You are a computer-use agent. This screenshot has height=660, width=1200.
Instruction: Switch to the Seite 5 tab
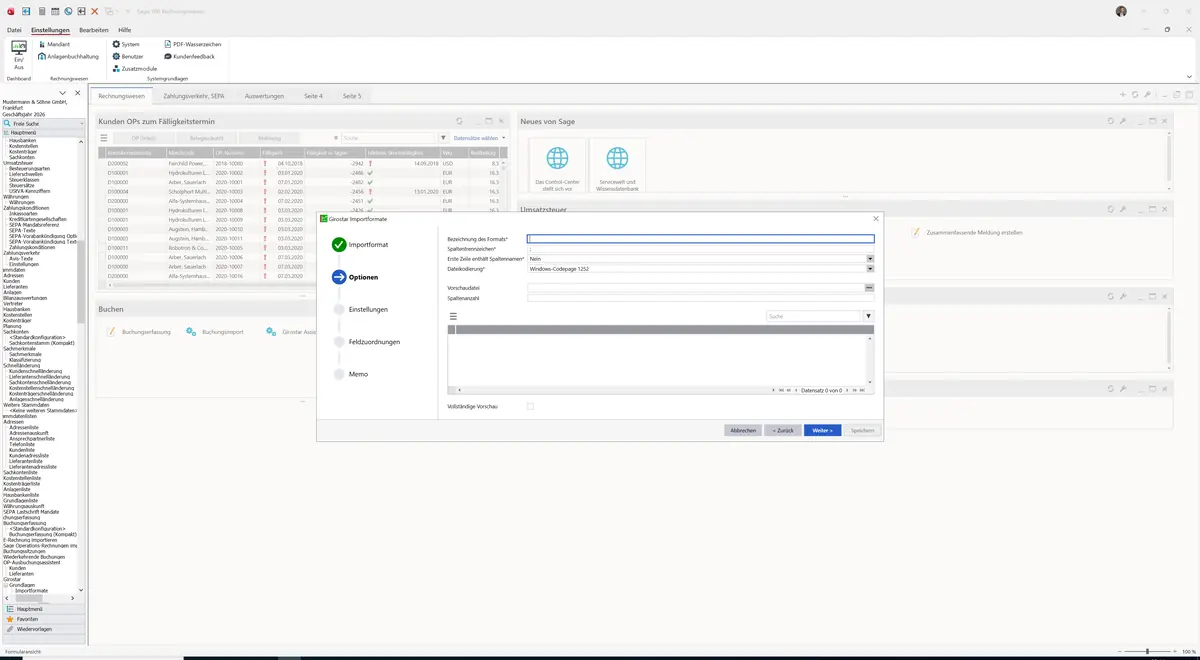pyautogui.click(x=352, y=96)
